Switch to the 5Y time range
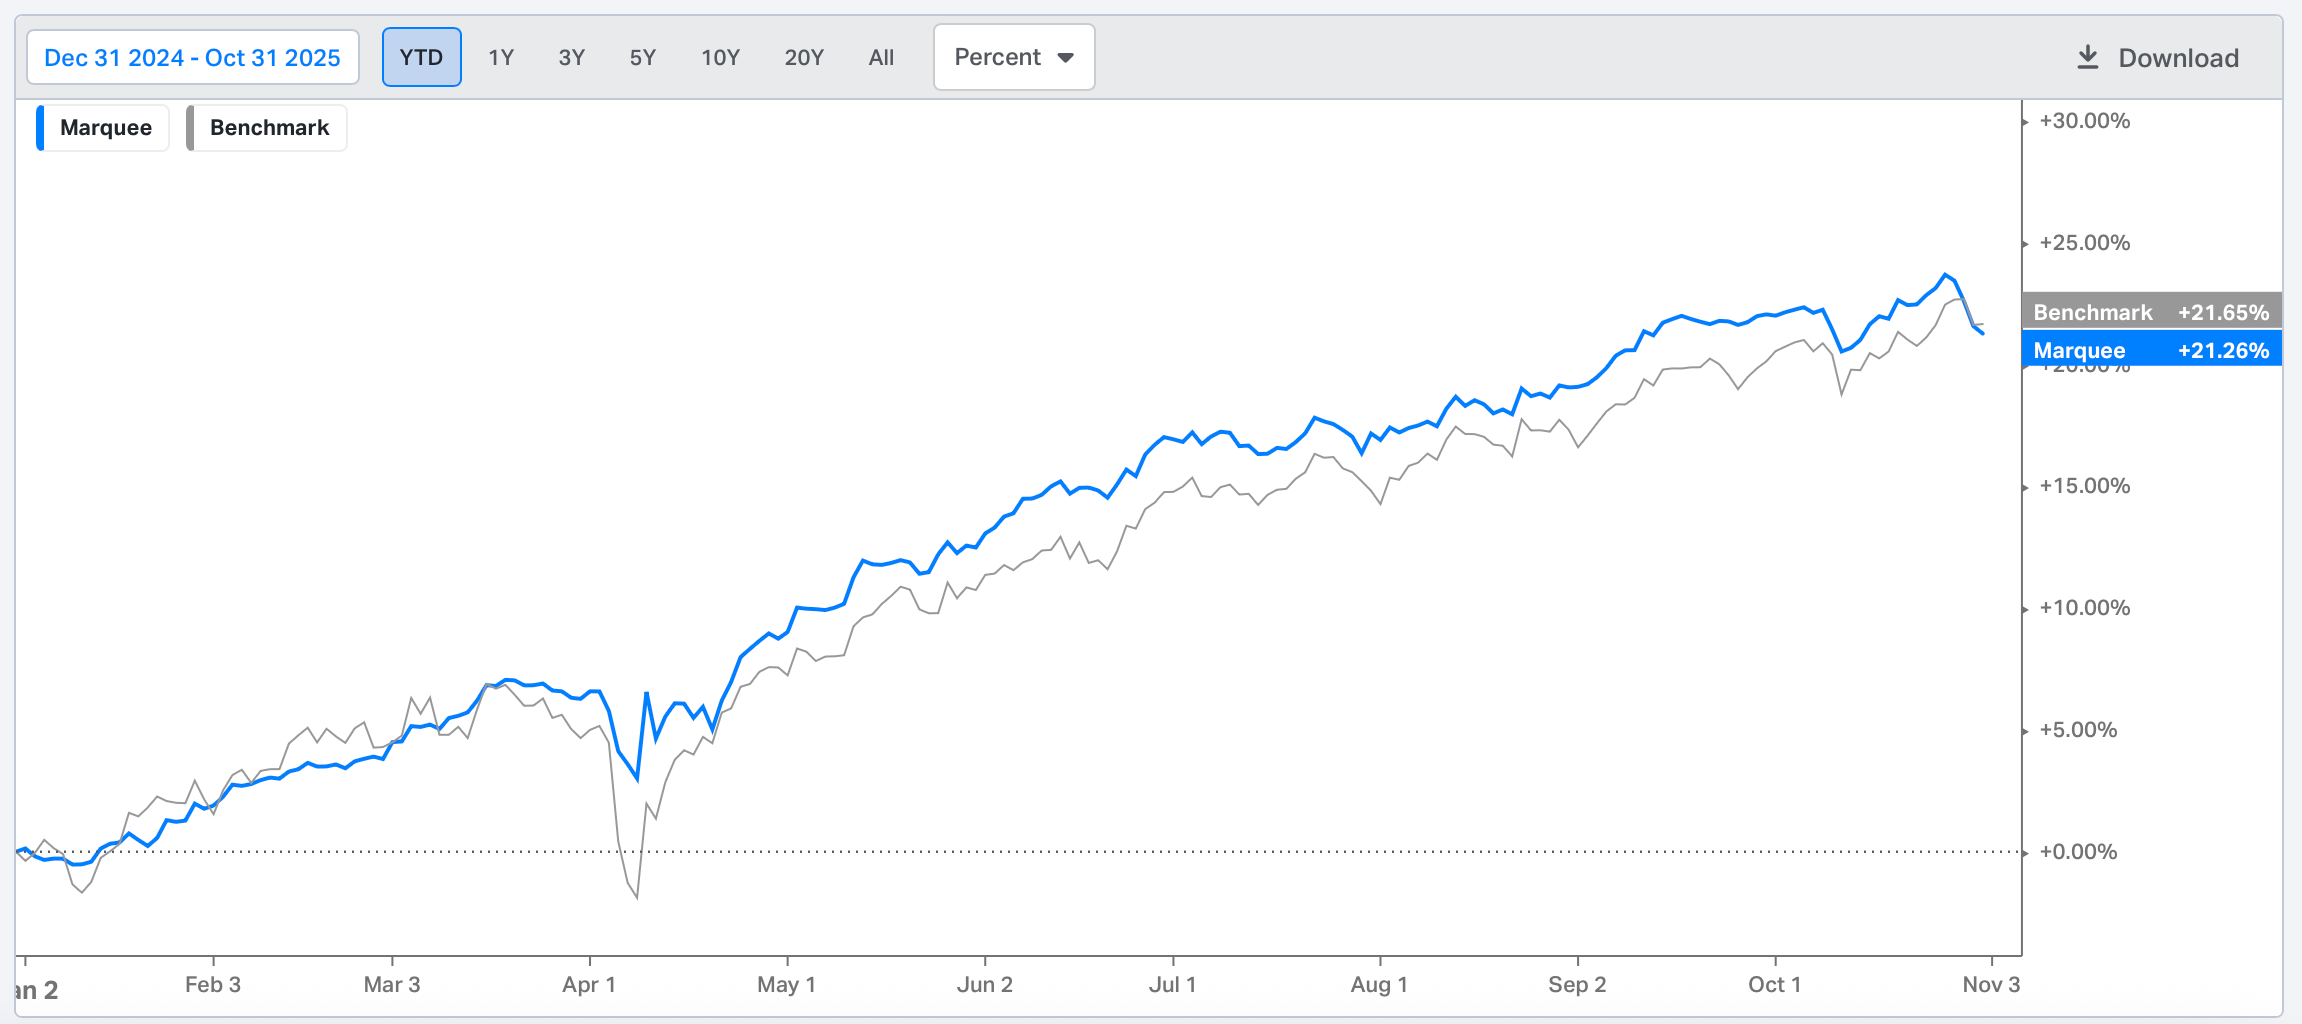The height and width of the screenshot is (1024, 2302). tap(643, 58)
